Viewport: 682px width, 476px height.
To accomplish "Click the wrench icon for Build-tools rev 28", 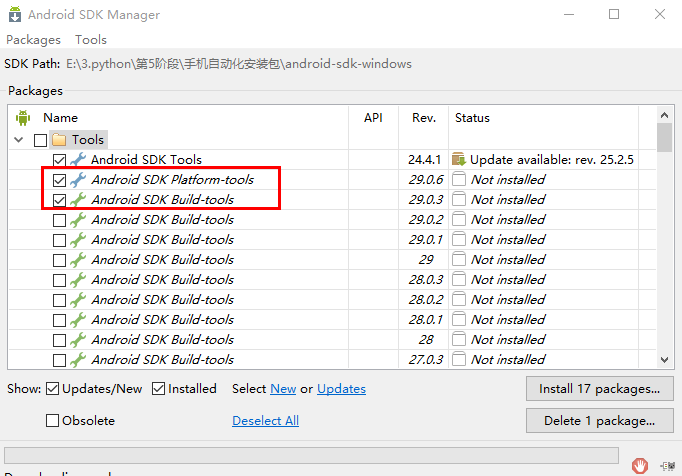I will (78, 339).
